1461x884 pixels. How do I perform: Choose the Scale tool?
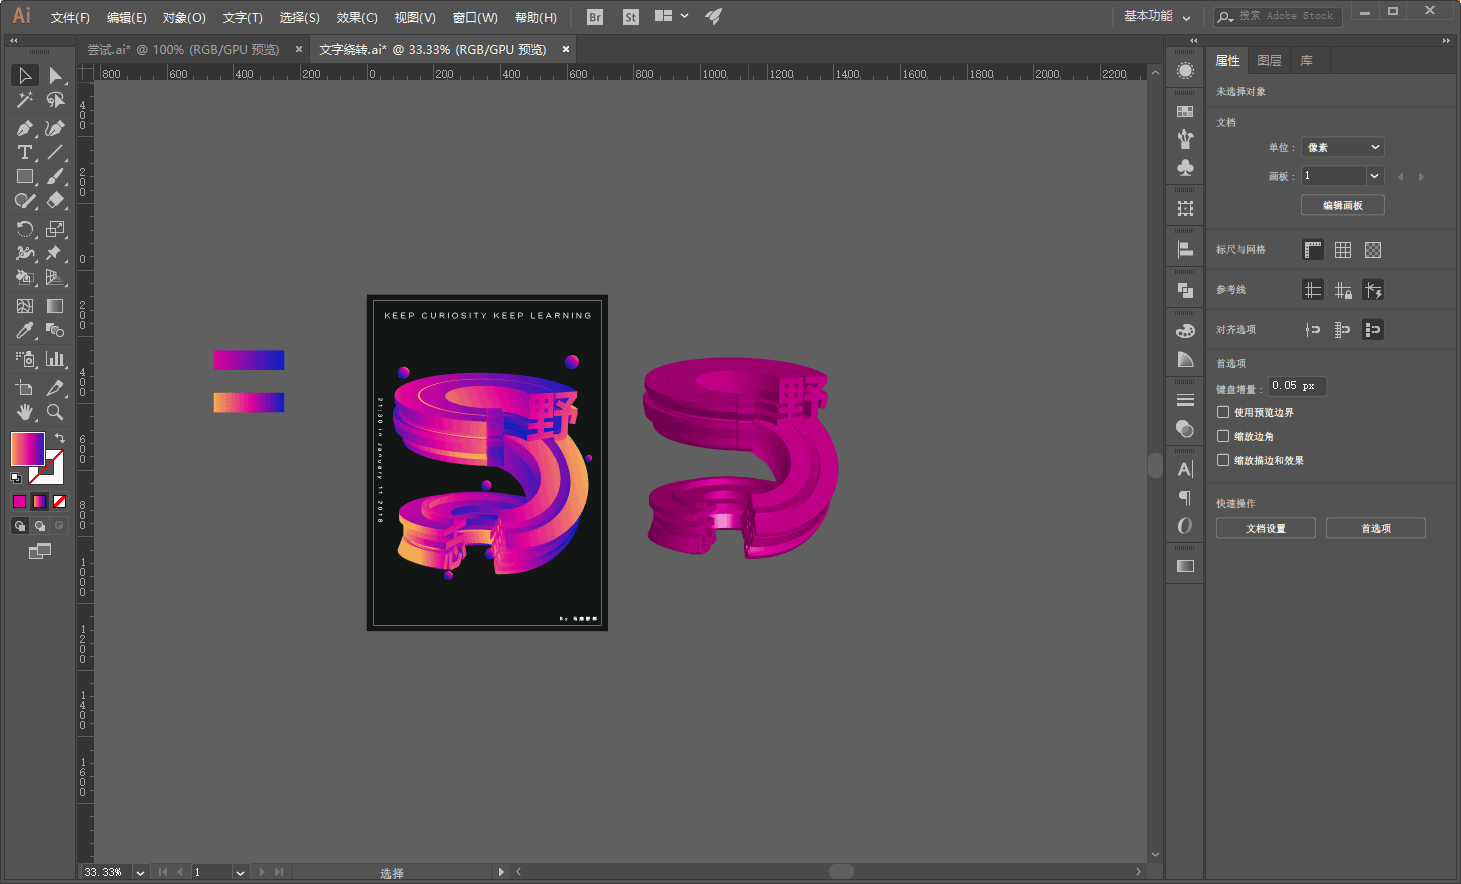(55, 229)
